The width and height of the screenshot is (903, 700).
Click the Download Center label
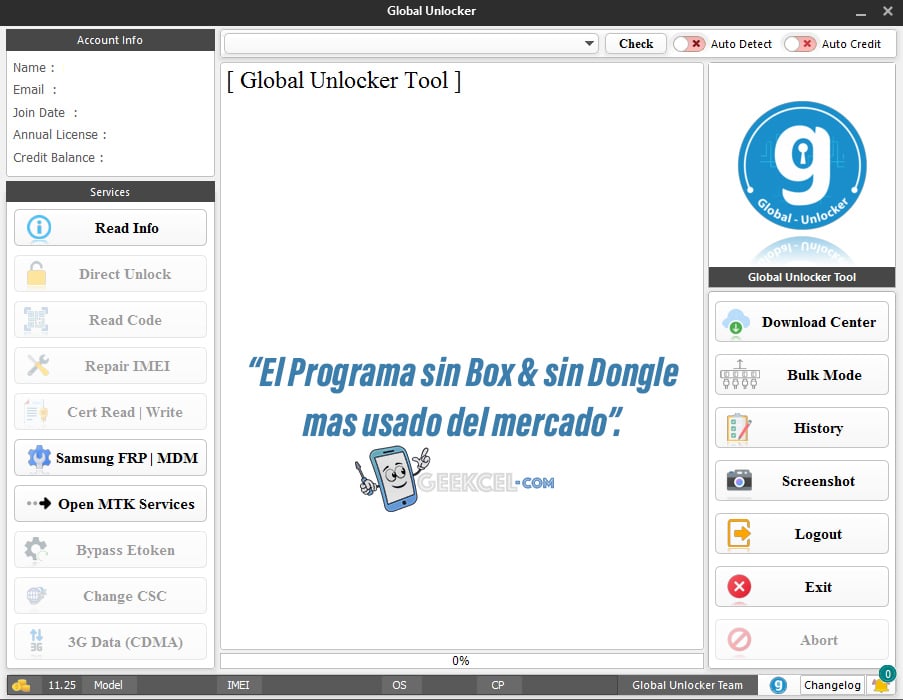coord(818,322)
